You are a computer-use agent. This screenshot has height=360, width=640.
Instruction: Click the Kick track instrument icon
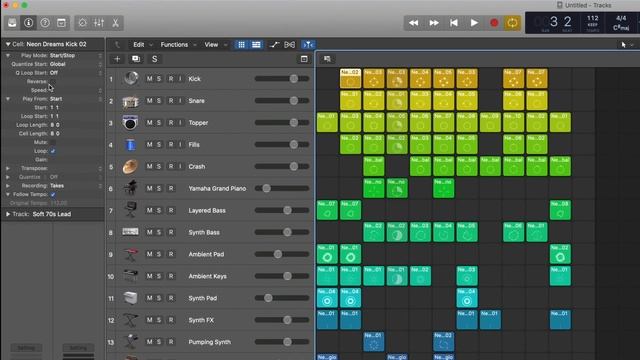click(131, 78)
